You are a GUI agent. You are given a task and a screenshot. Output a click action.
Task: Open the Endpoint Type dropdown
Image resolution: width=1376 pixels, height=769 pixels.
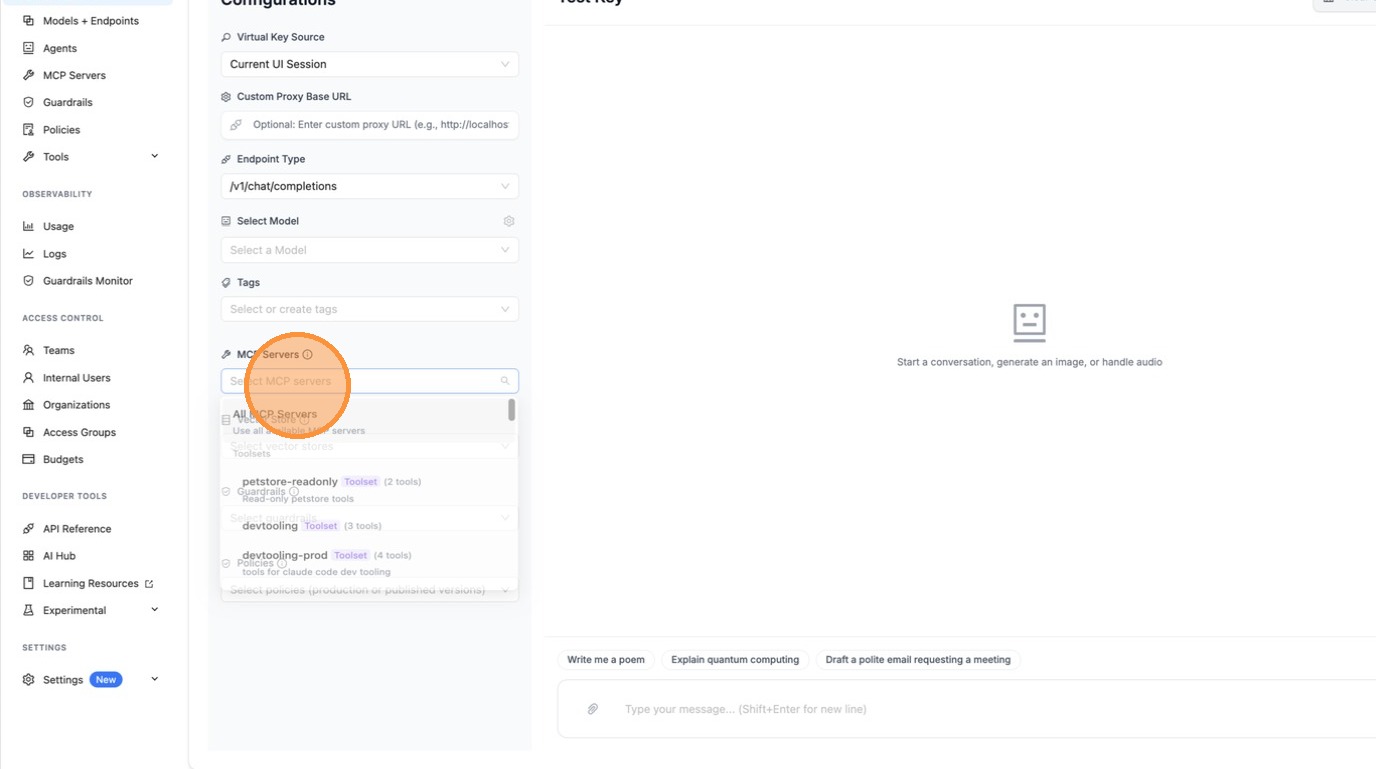370,186
